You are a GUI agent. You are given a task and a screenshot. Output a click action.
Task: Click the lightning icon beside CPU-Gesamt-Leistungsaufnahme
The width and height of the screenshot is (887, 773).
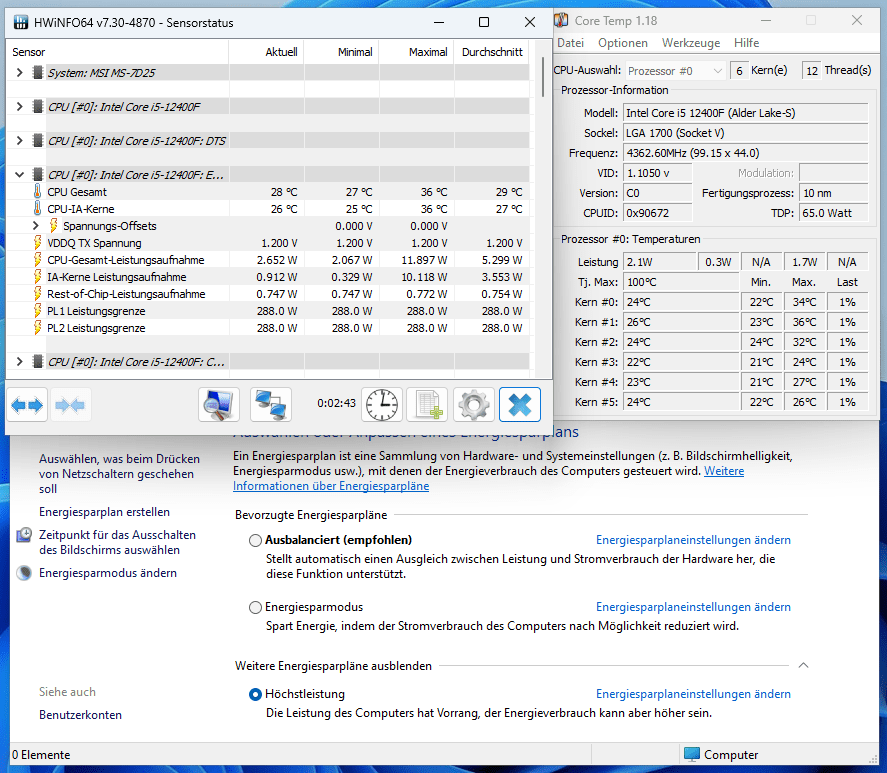37,260
